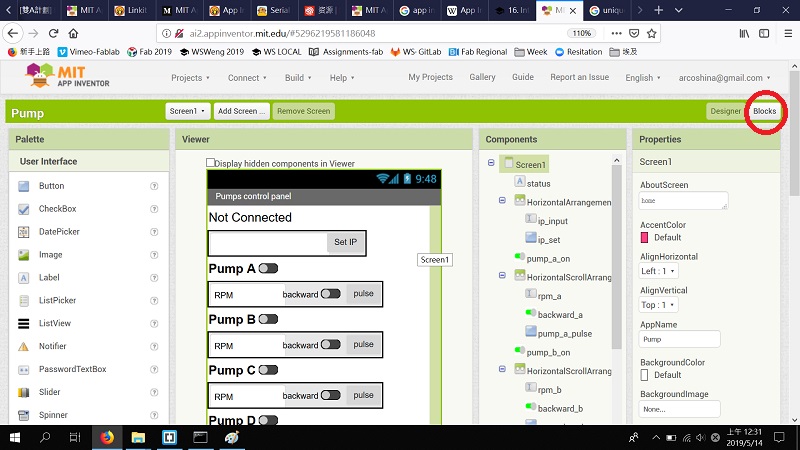This screenshot has width=800, height=450.
Task: Open help for Label component
Action: click(154, 278)
